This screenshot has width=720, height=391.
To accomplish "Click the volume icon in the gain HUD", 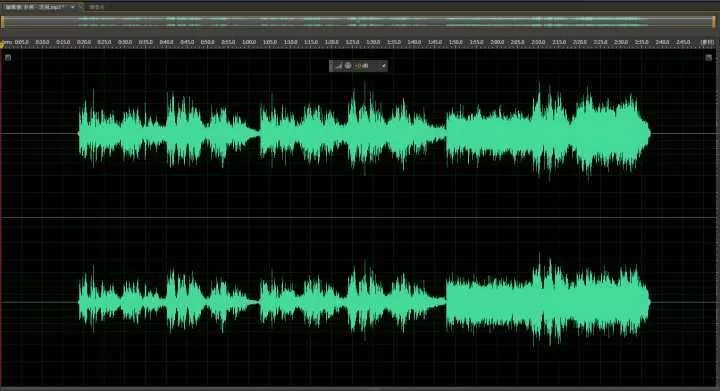I will (x=339, y=66).
